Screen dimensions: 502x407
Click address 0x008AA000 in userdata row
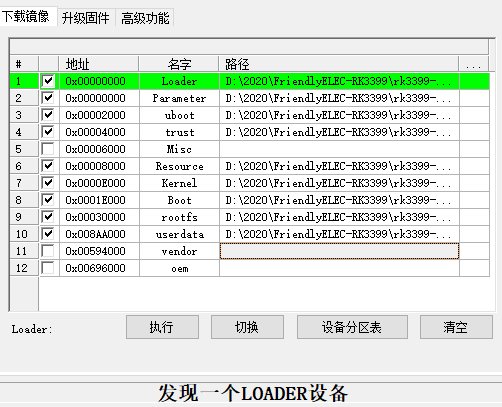click(x=99, y=234)
